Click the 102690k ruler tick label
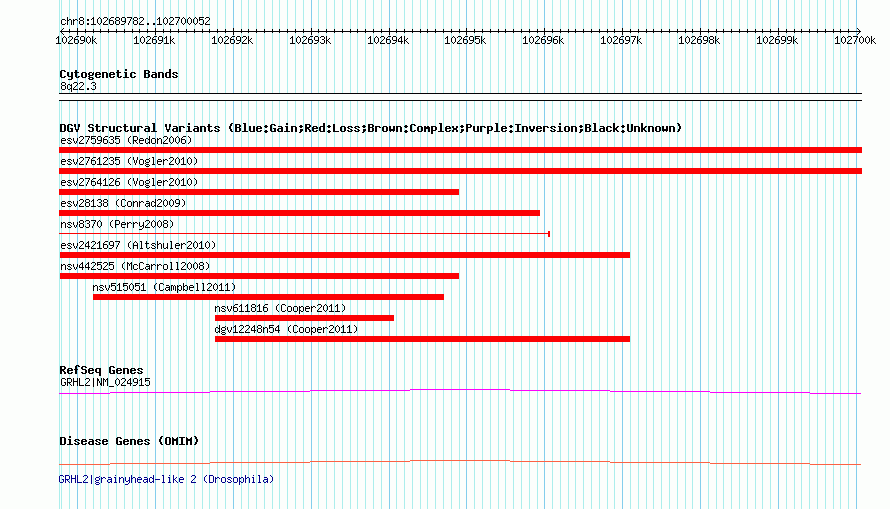The width and height of the screenshot is (890, 509). [x=76, y=40]
